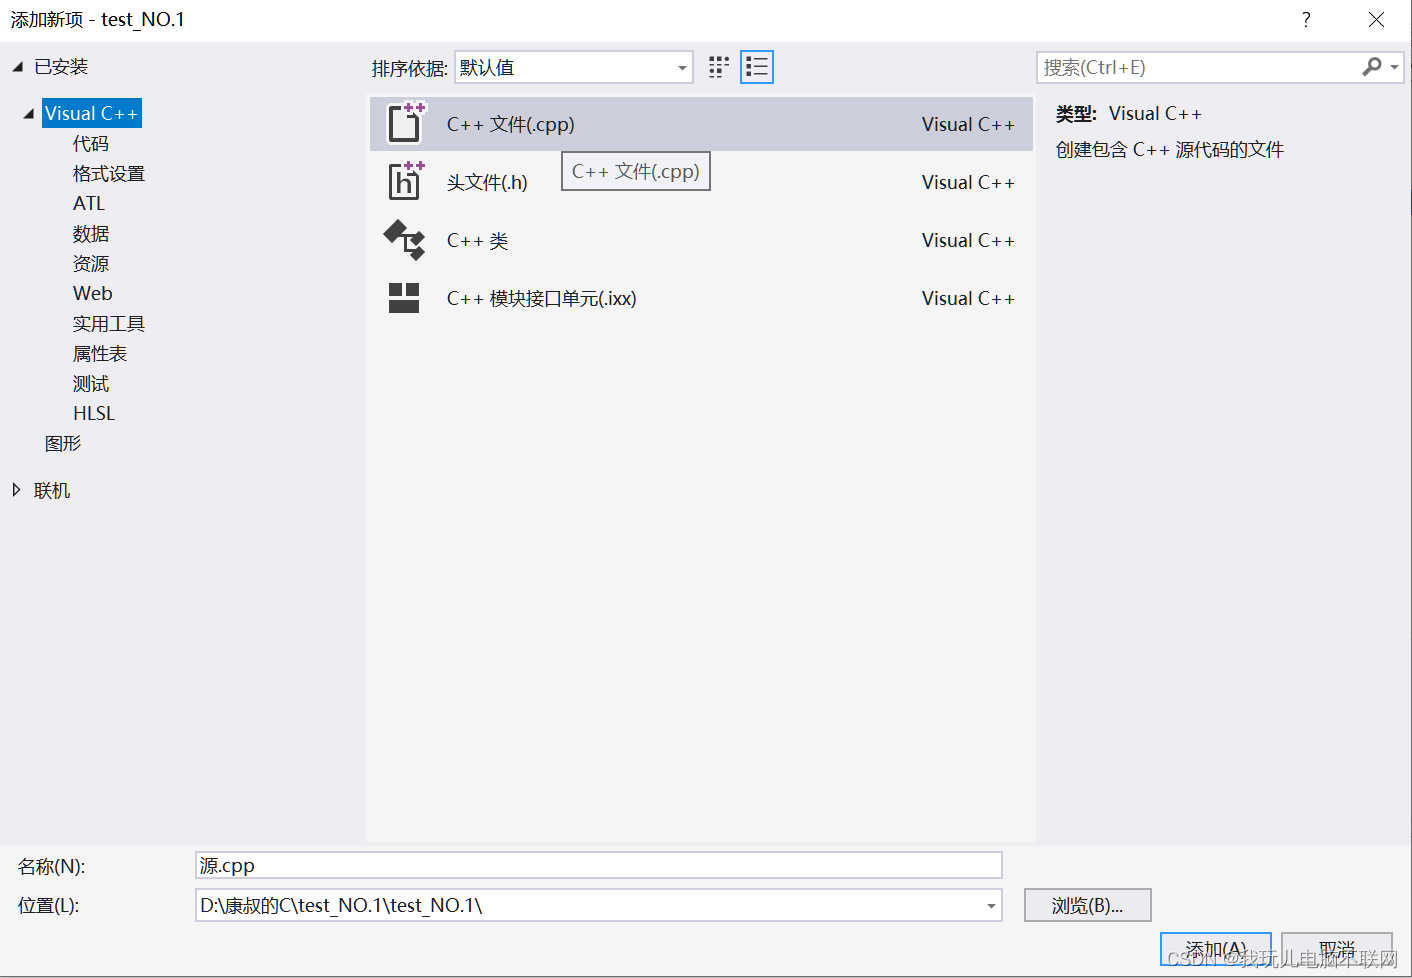Click the 浏览(B)... browse button
The width and height of the screenshot is (1412, 978).
(x=1088, y=905)
